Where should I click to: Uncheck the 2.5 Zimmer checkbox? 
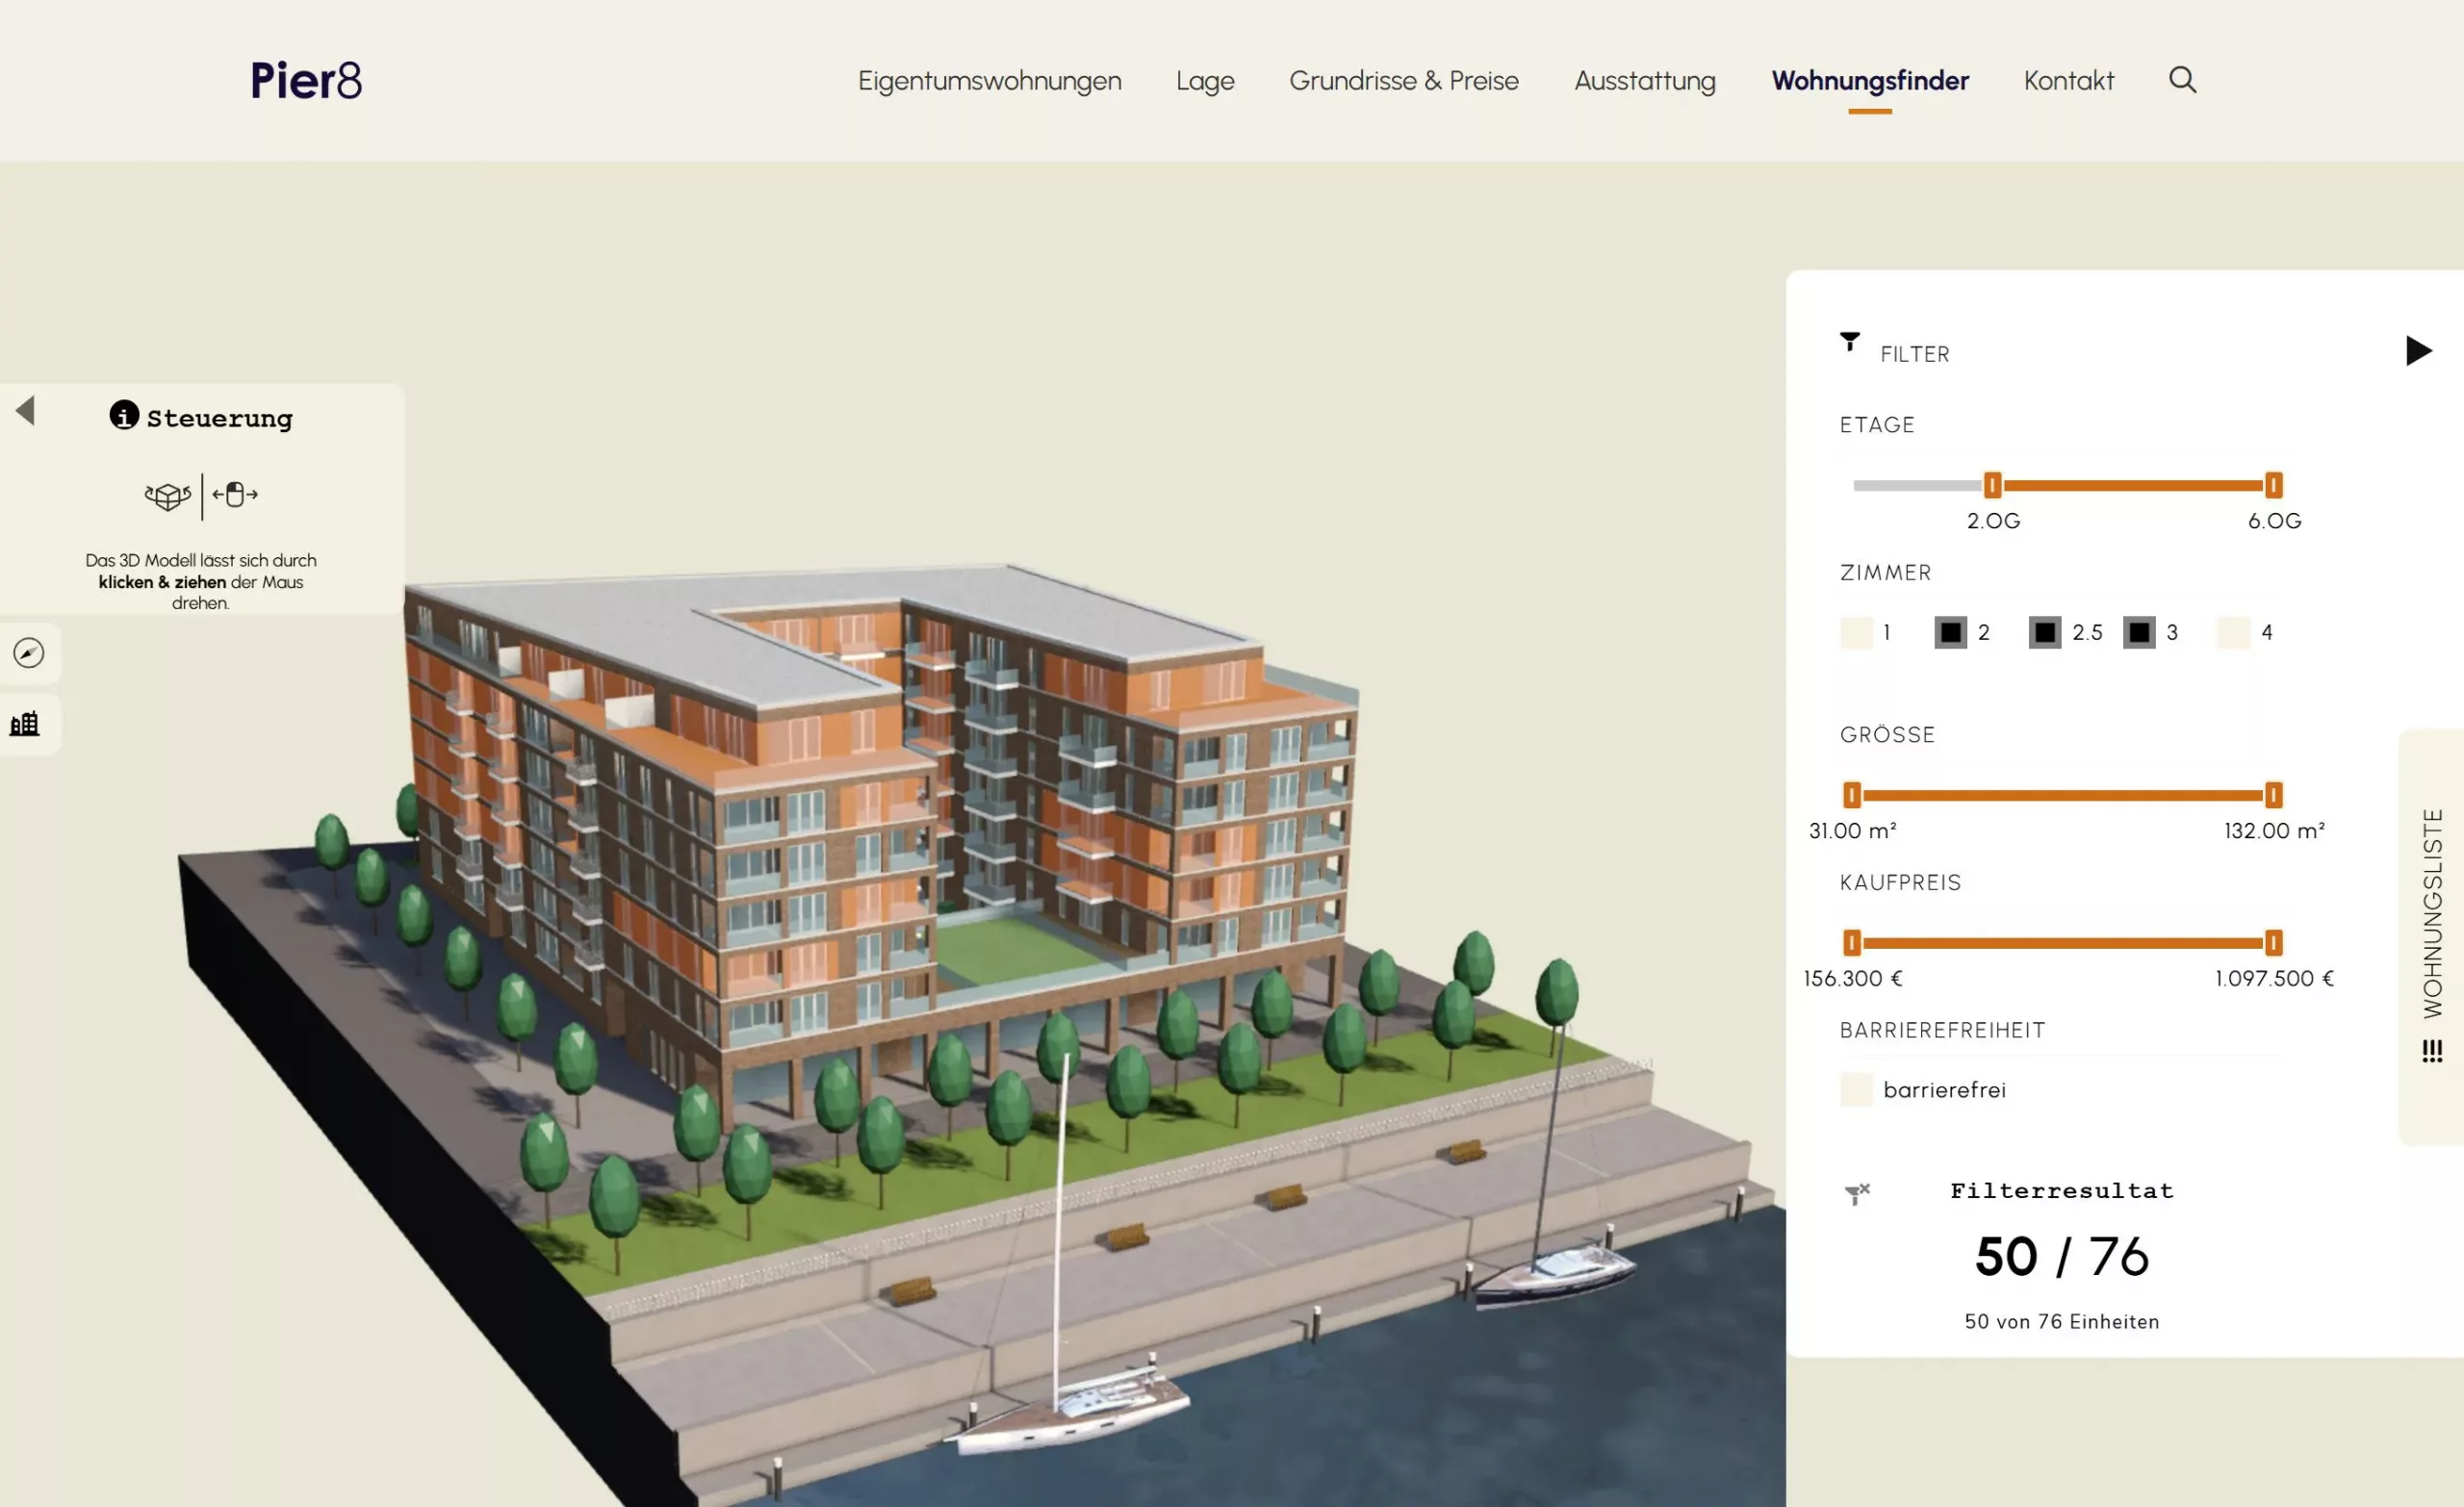click(2044, 633)
